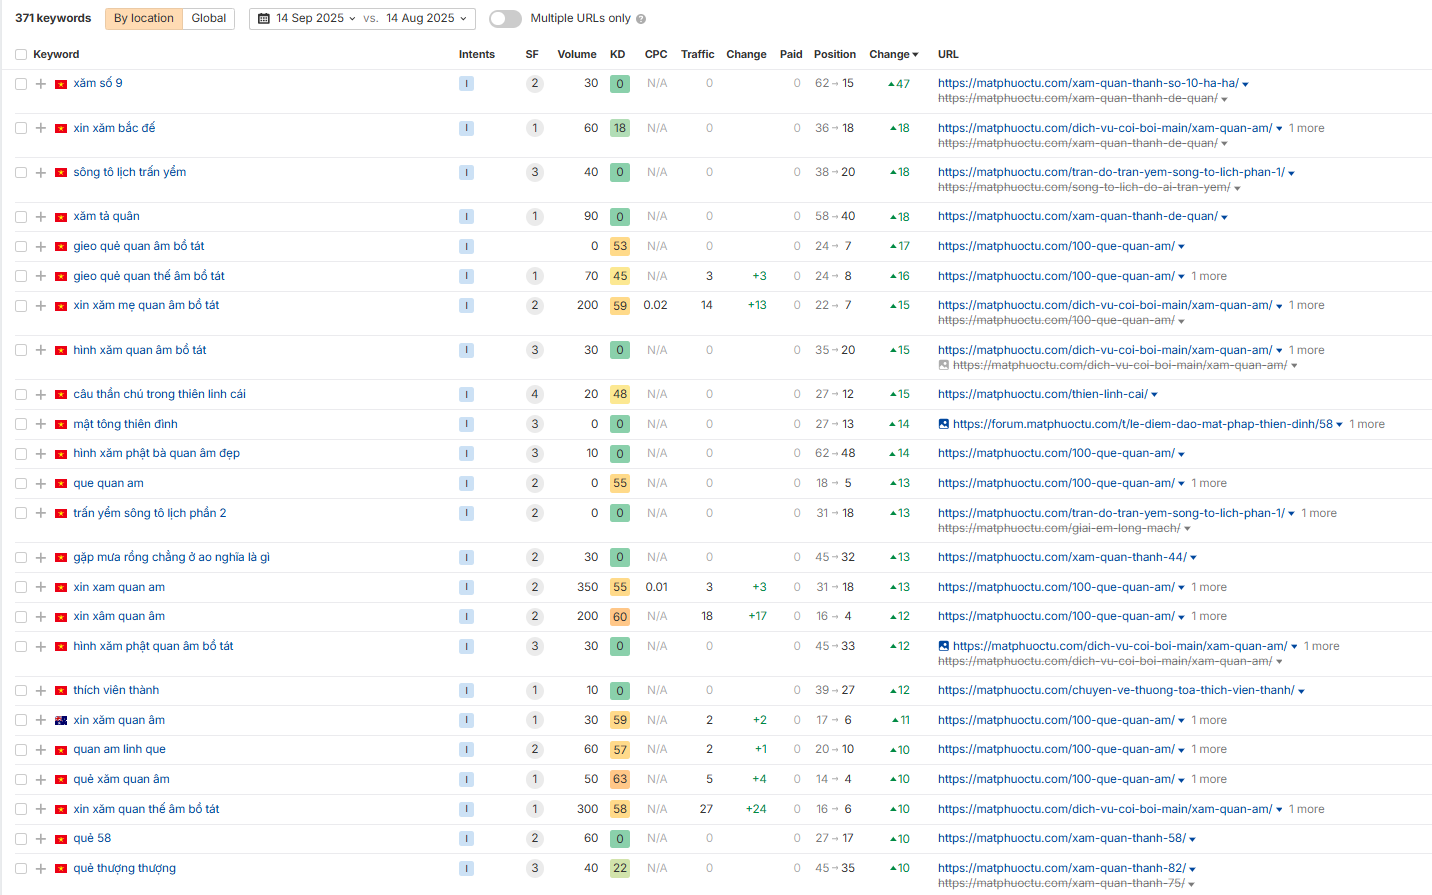Image resolution: width=1432 pixels, height=895 pixels.
Task: Open keyword link 'thích viên thành'
Action: 116,690
